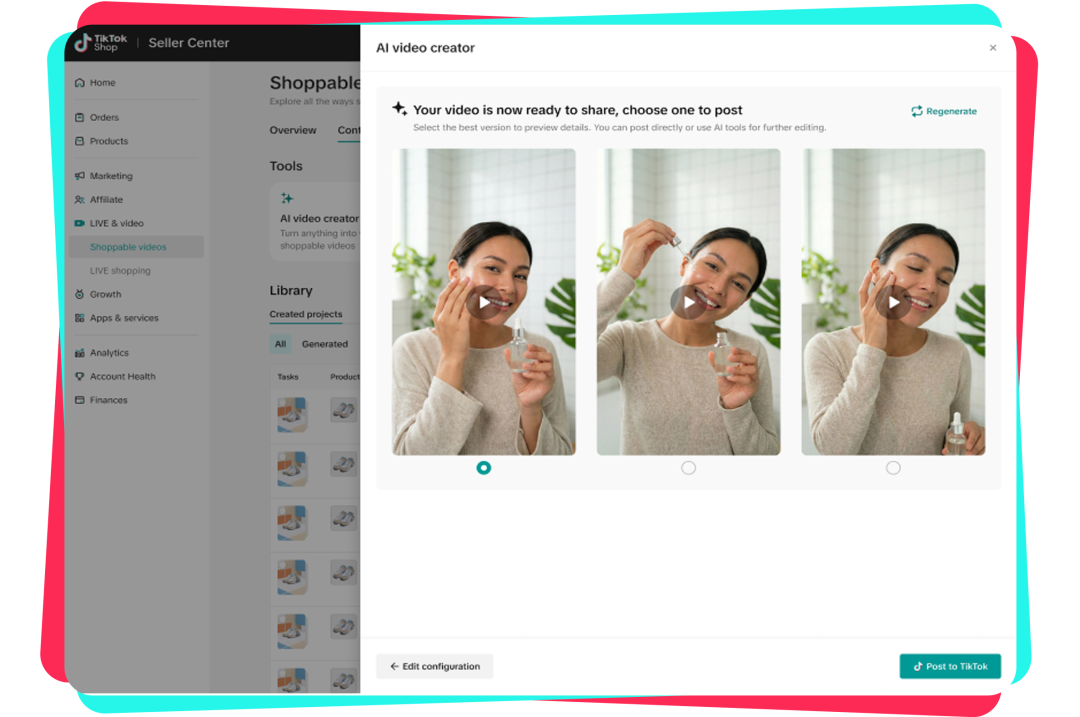The image size is (1080, 717).
Task: Select the third video version to post
Action: 893,467
